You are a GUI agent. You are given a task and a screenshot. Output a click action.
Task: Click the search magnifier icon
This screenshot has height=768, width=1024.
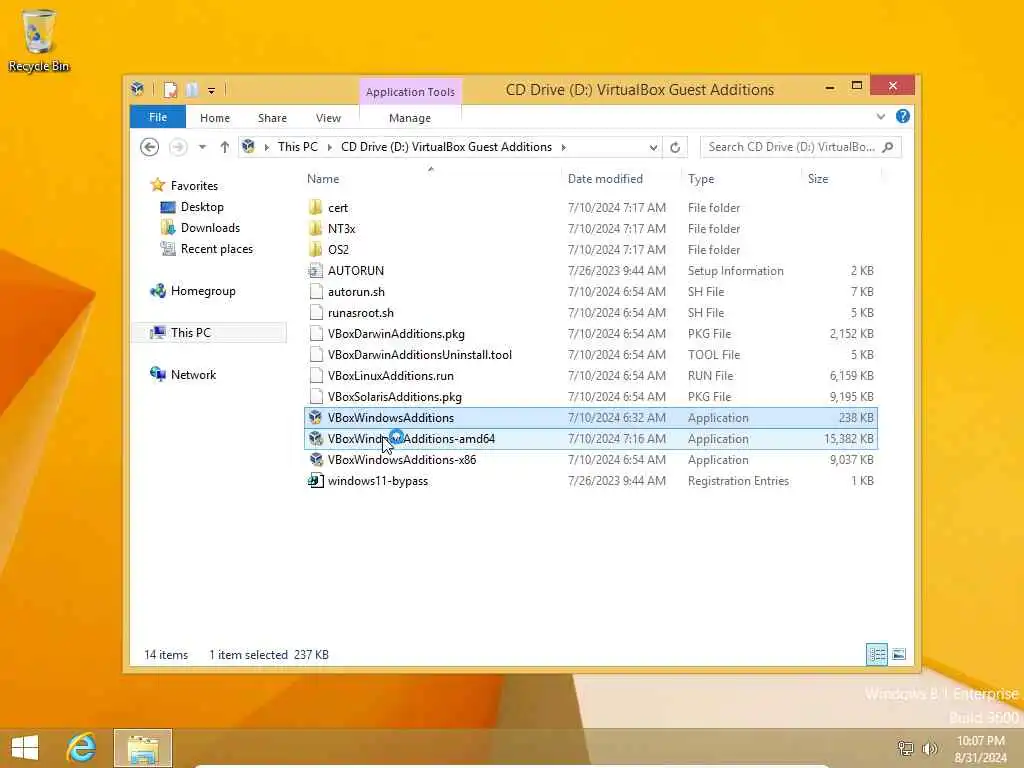(888, 147)
